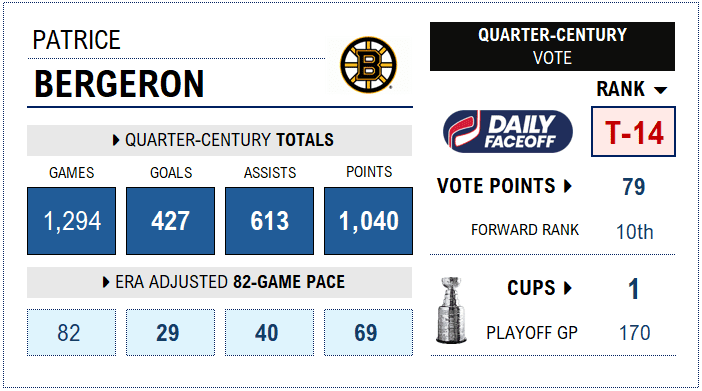Click the Goals total 427 box
This screenshot has width=702, height=391.
171,221
